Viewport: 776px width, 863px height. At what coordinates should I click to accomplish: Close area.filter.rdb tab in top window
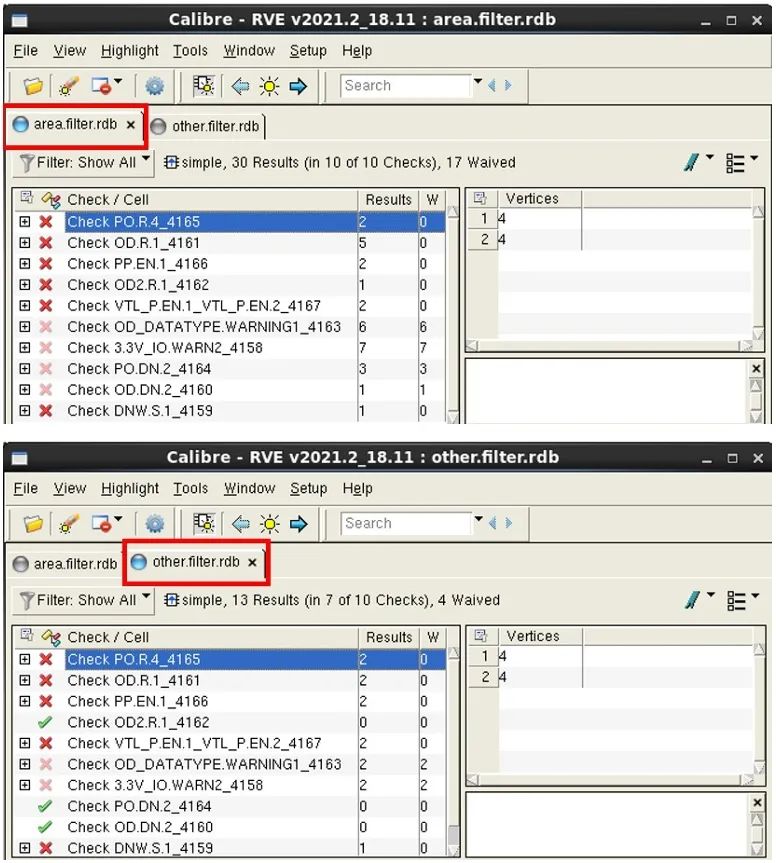(130, 125)
